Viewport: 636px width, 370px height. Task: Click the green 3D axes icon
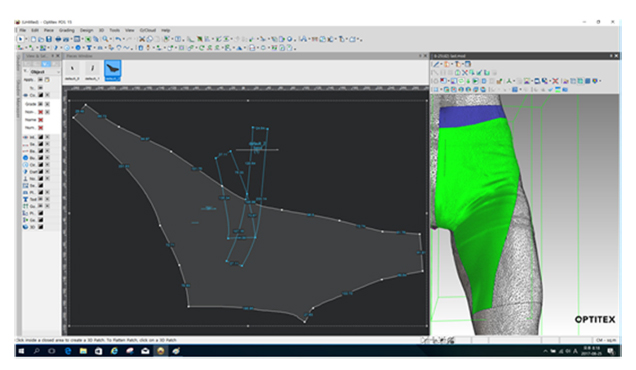coord(509,81)
